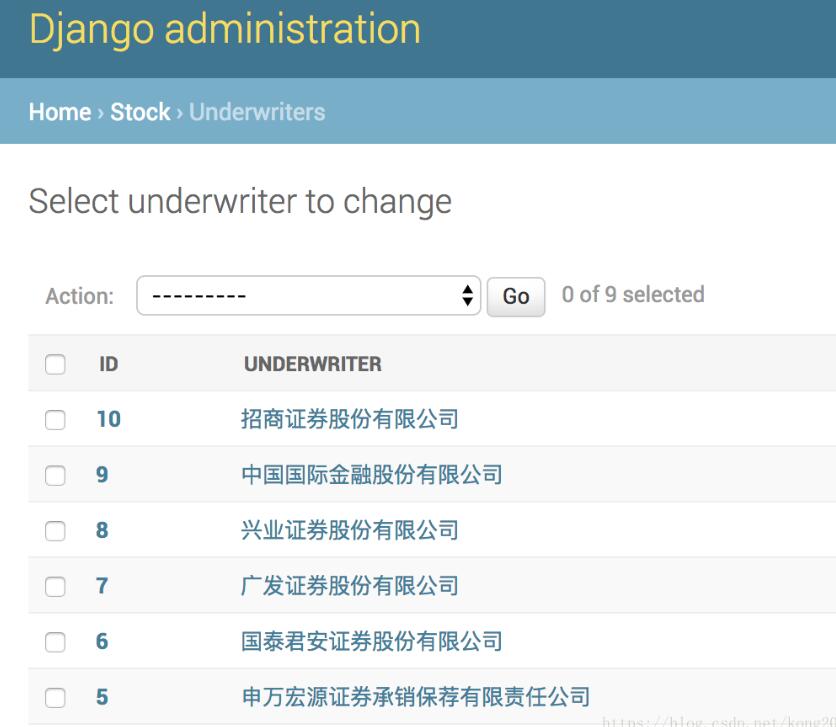836x727 pixels.
Task: Click the Django administration site header
Action: (x=224, y=29)
